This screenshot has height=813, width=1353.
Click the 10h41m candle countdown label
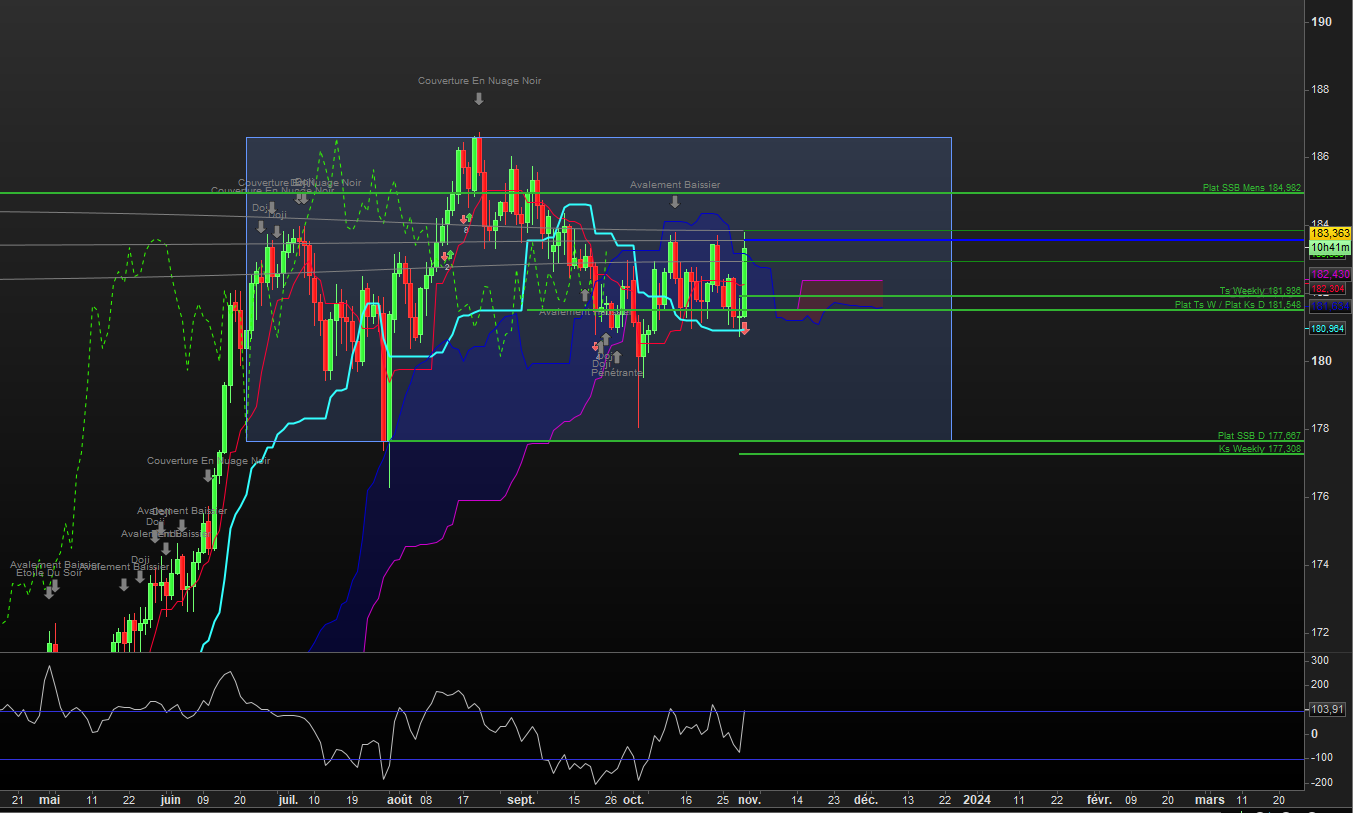[x=1330, y=247]
